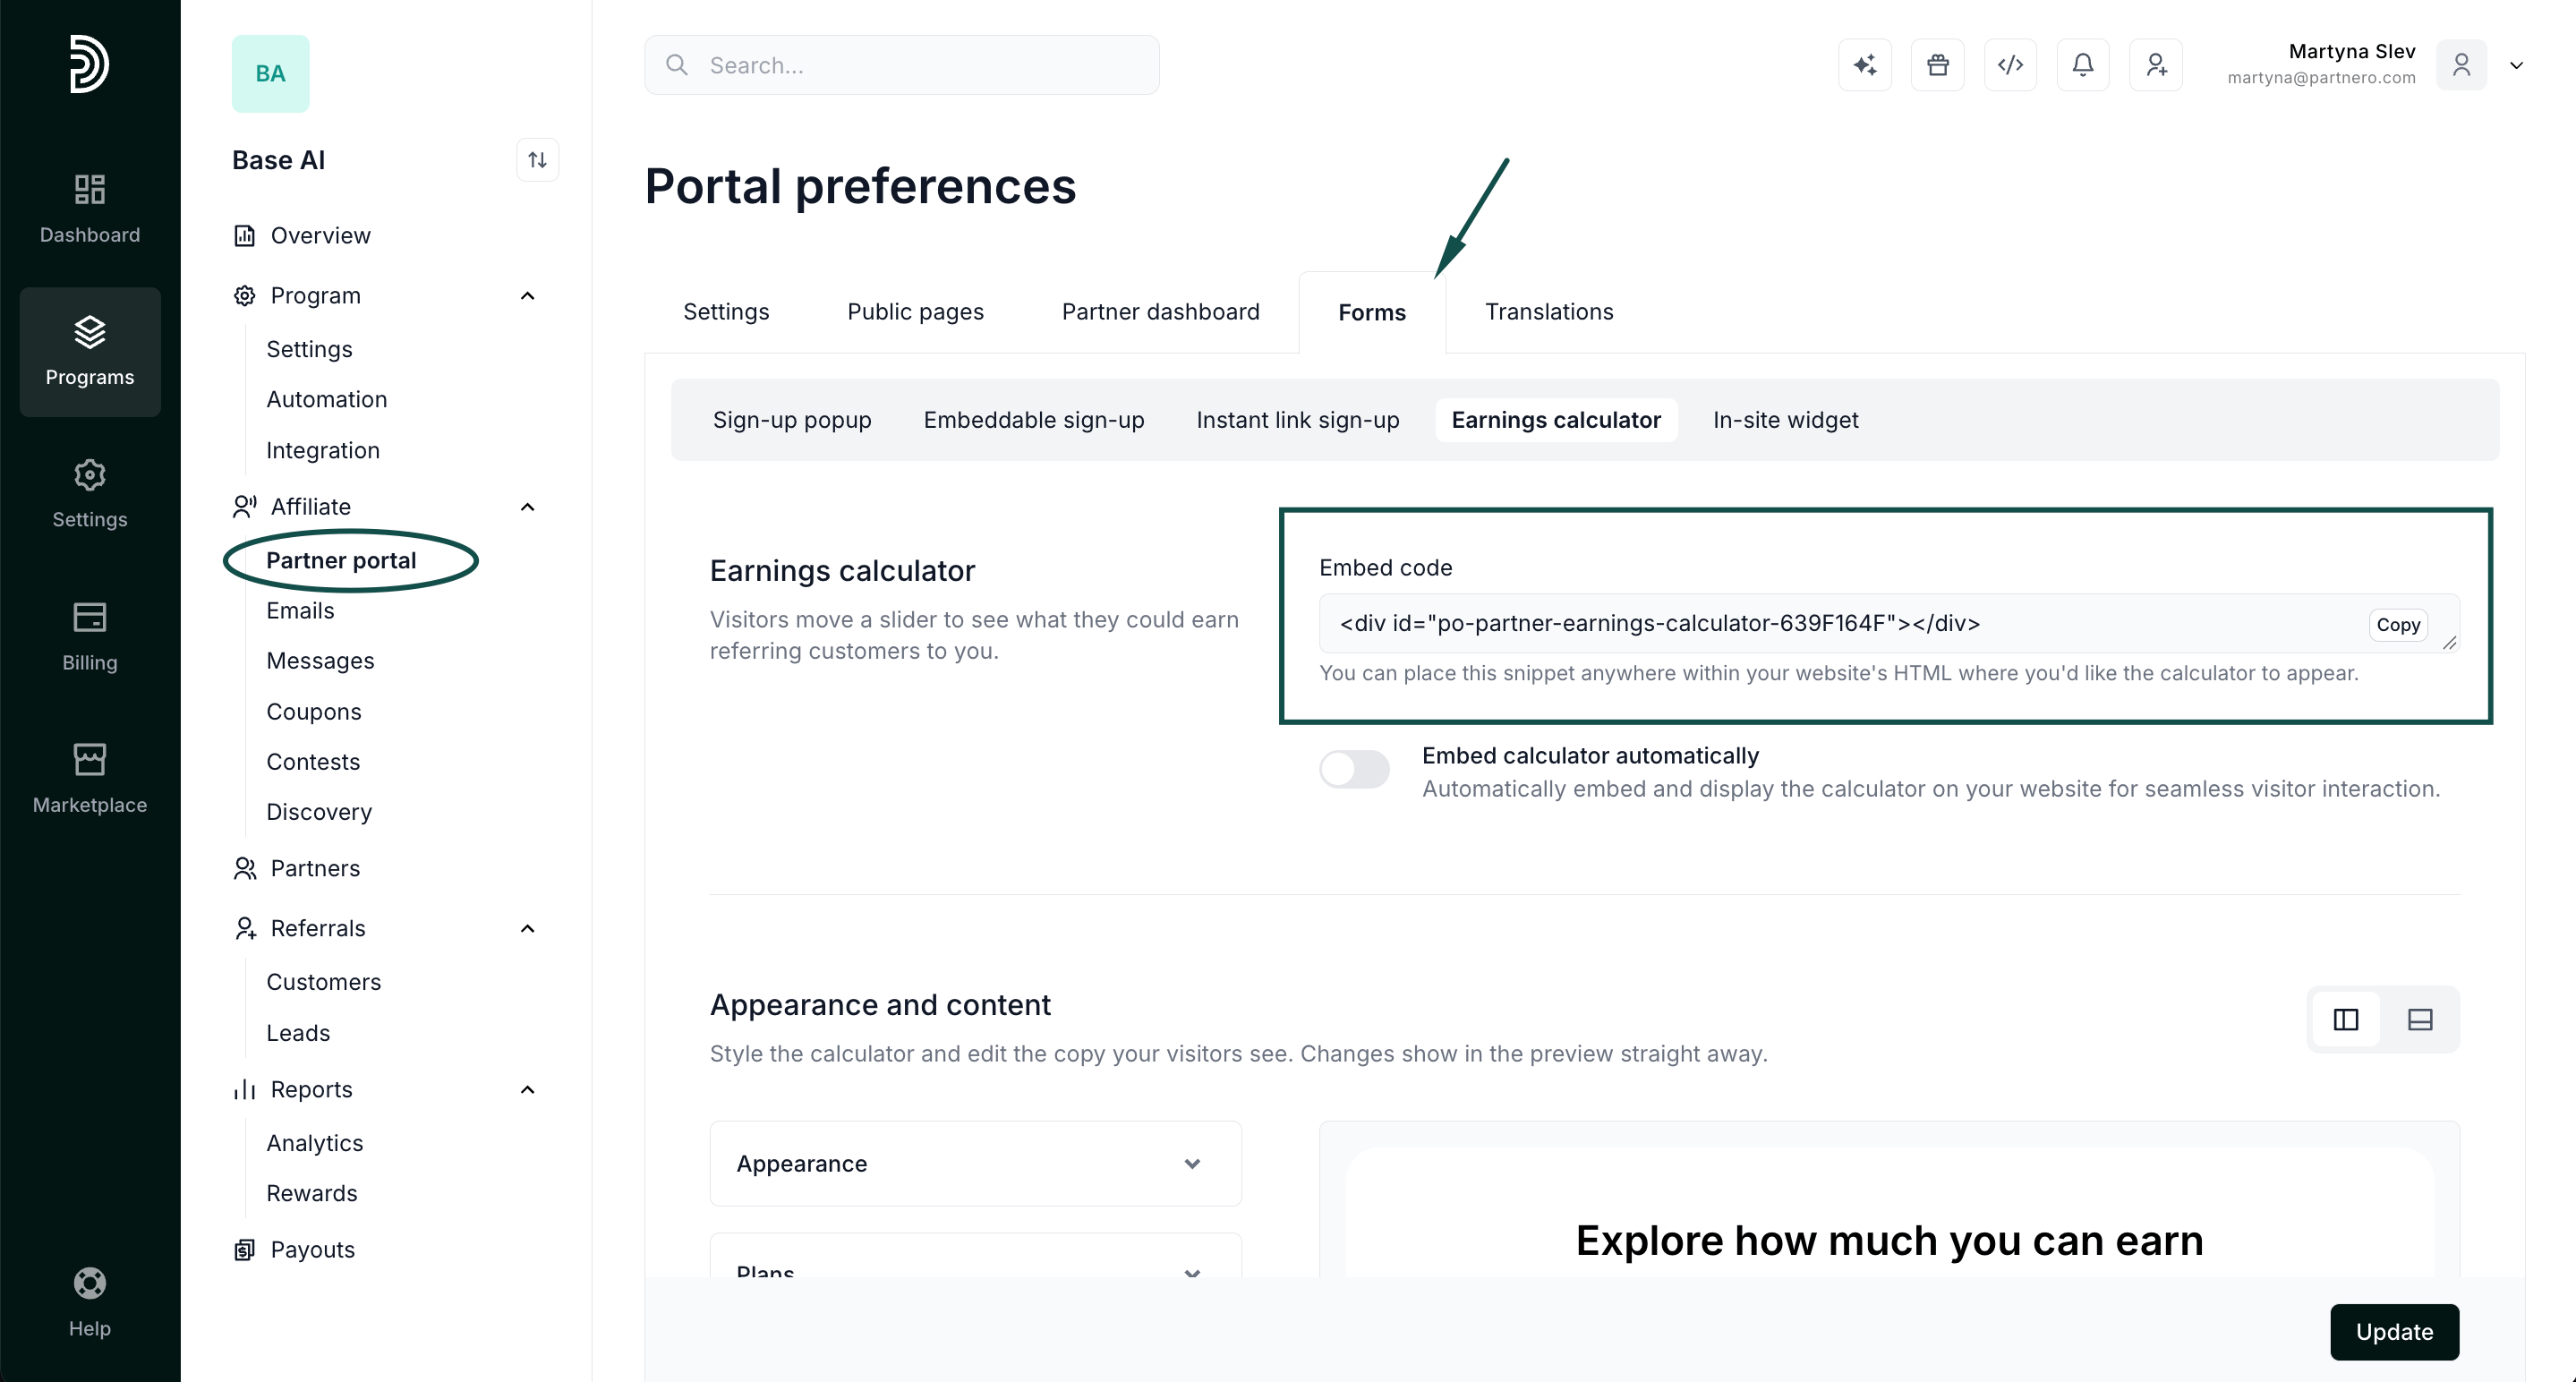The image size is (2576, 1382).
Task: Select the Sign-up popup sub-tab
Action: [792, 420]
